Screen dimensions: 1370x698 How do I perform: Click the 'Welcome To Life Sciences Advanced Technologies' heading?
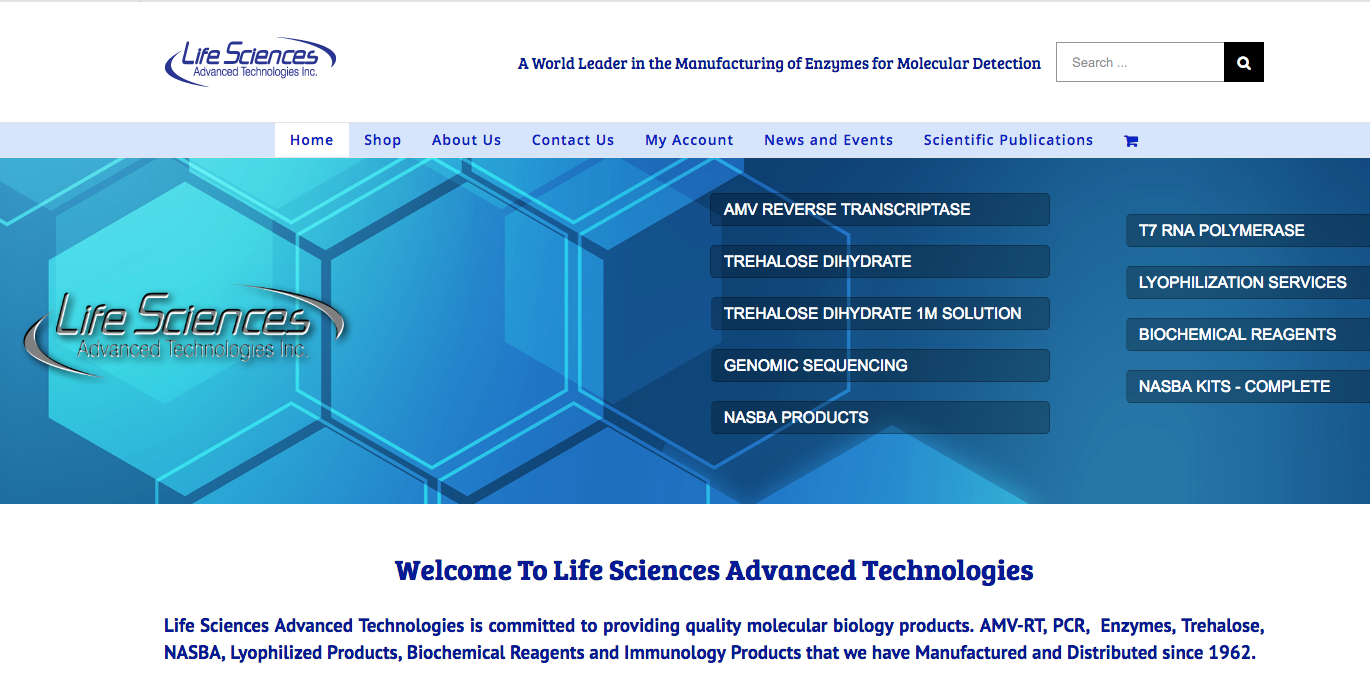714,571
